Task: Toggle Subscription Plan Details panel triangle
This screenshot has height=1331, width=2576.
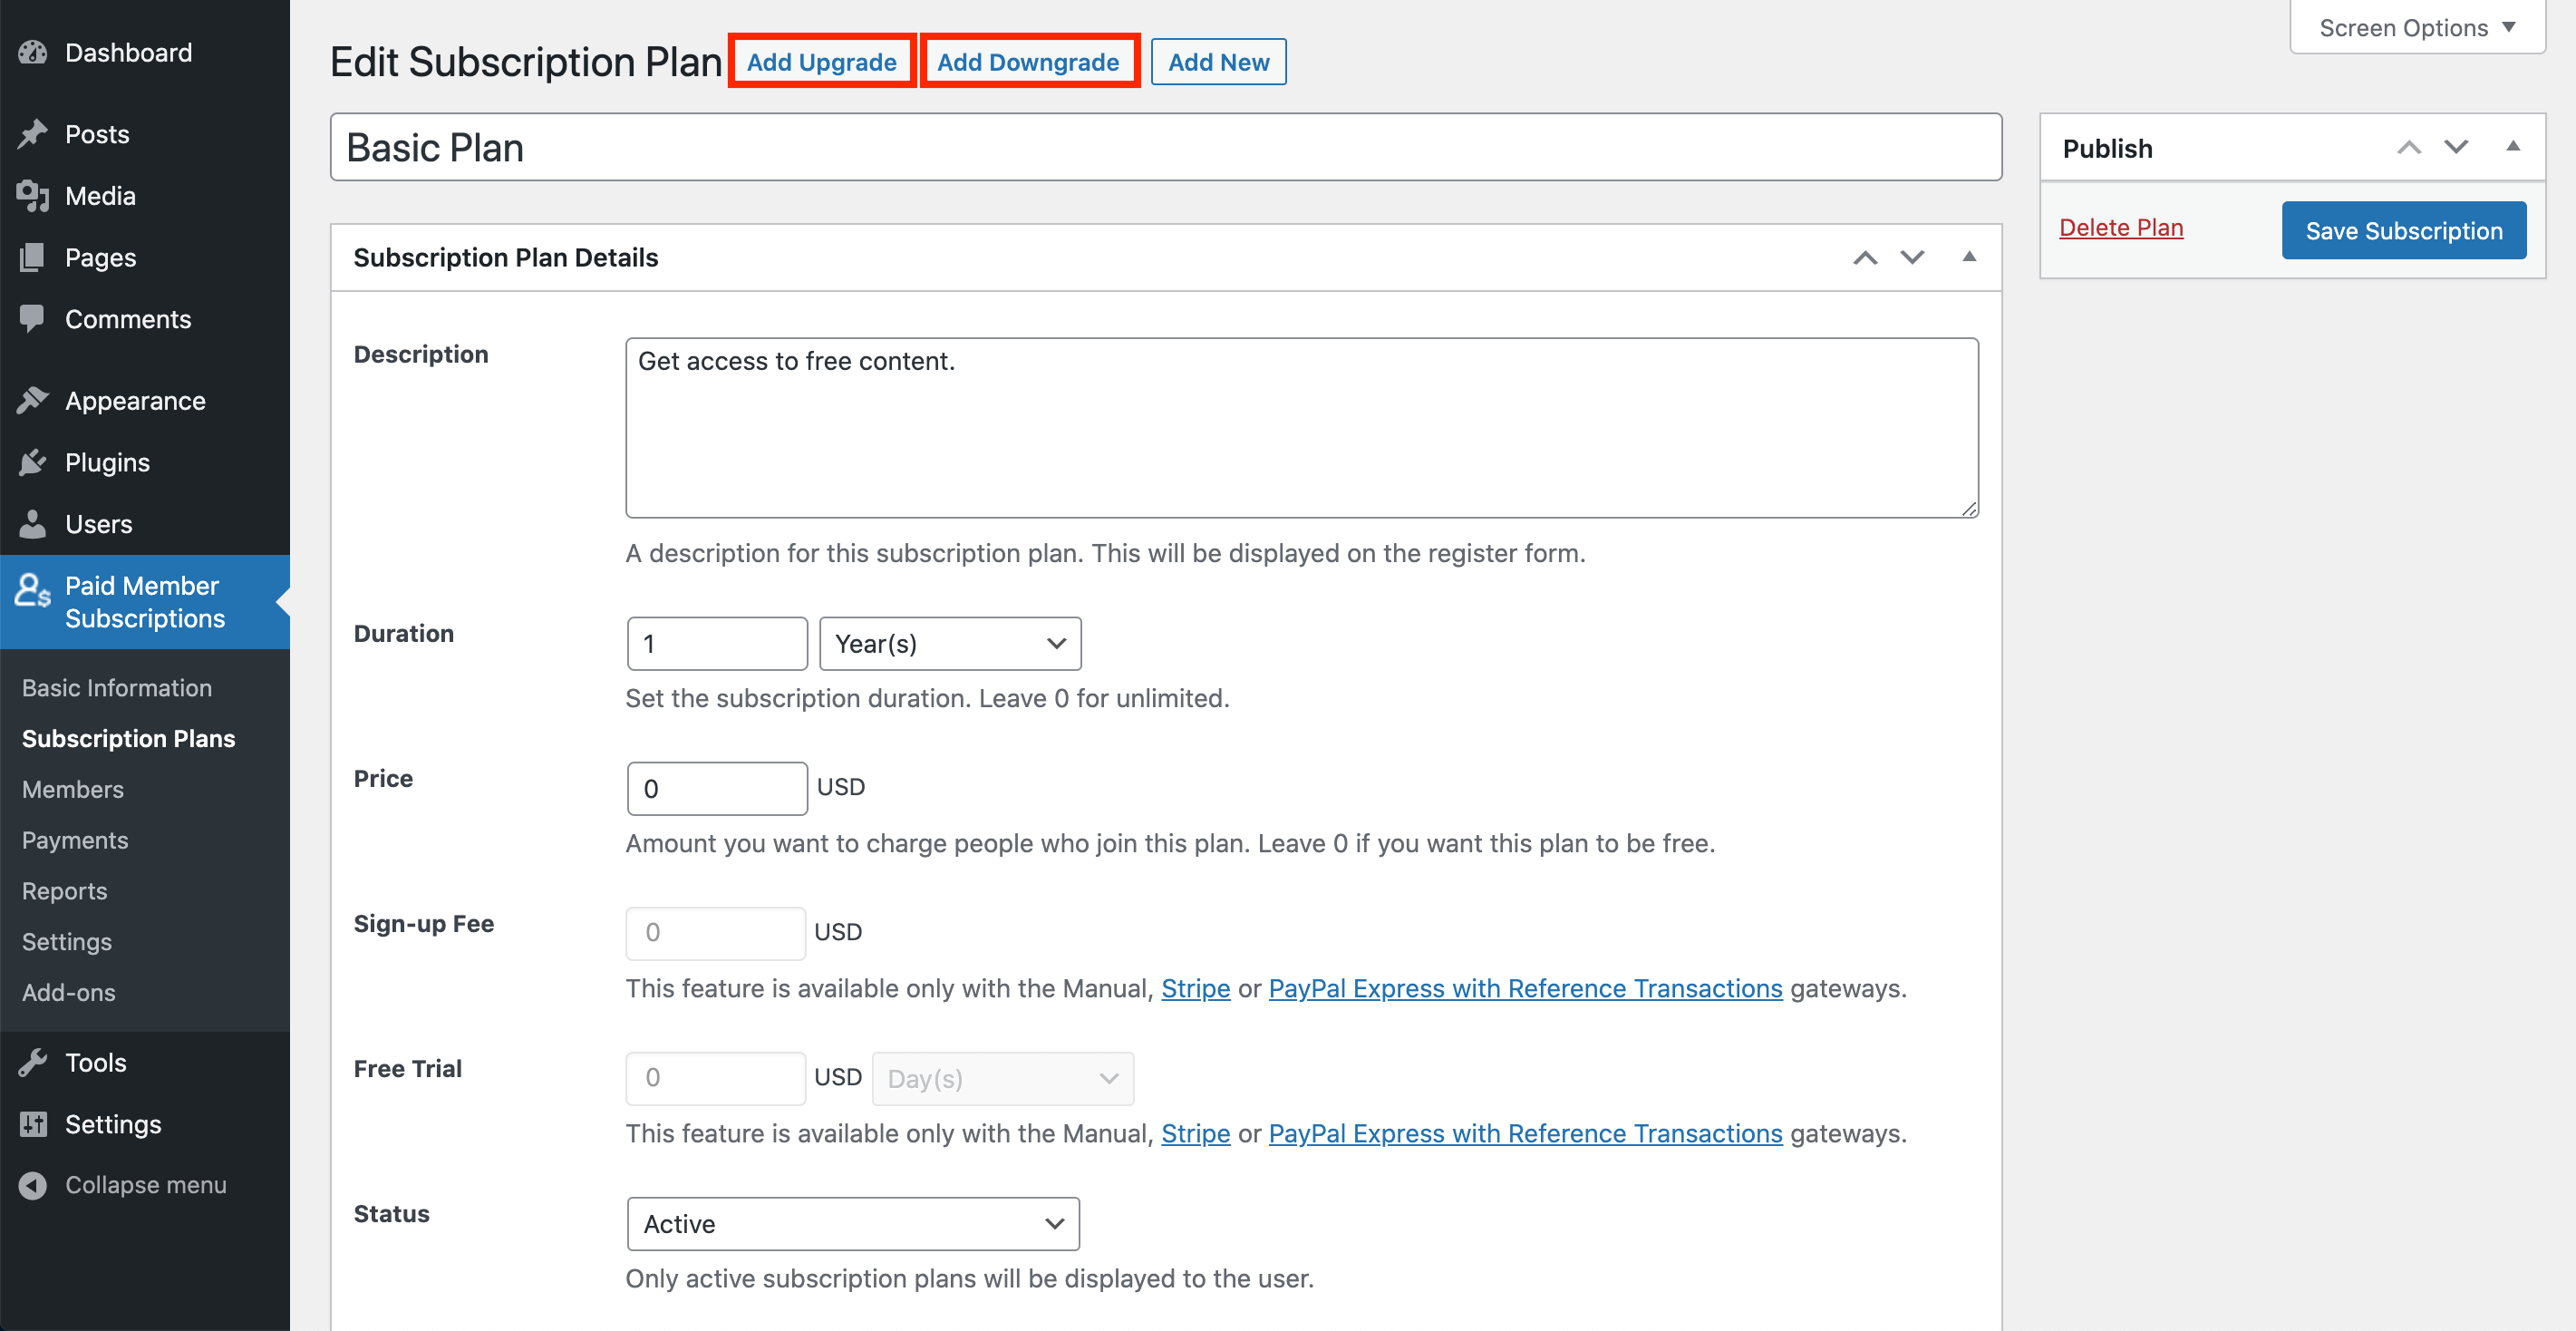Action: (1968, 257)
